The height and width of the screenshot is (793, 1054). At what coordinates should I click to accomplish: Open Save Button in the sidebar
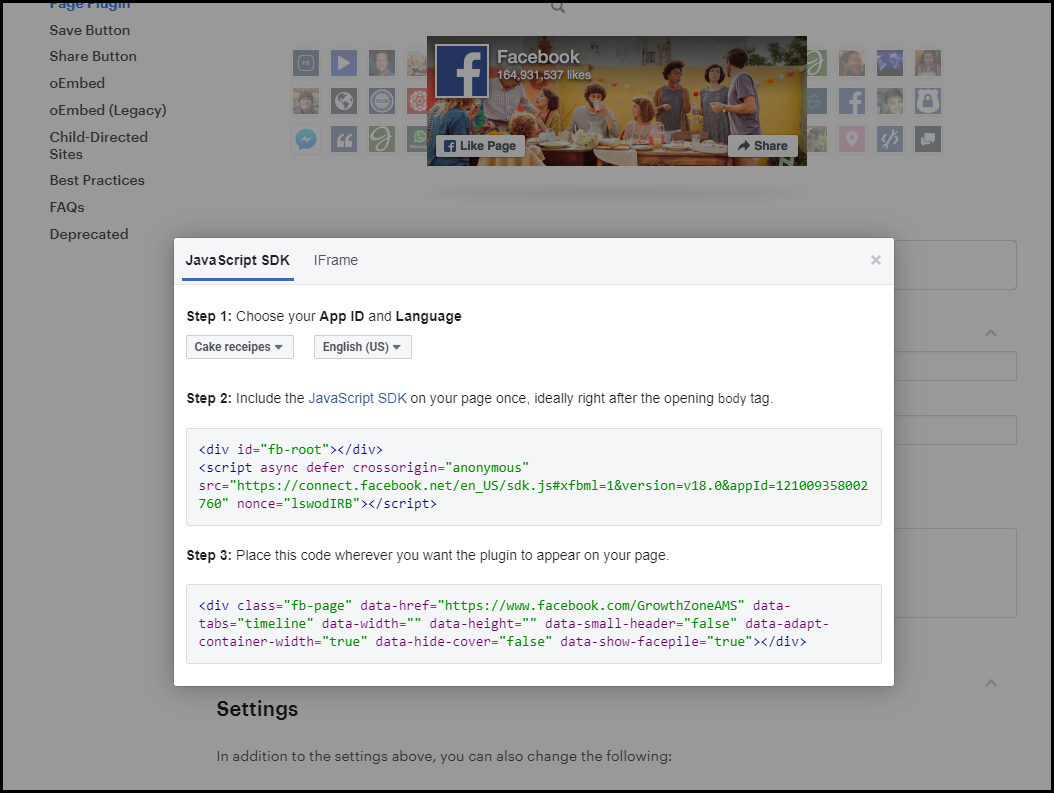pyautogui.click(x=90, y=30)
